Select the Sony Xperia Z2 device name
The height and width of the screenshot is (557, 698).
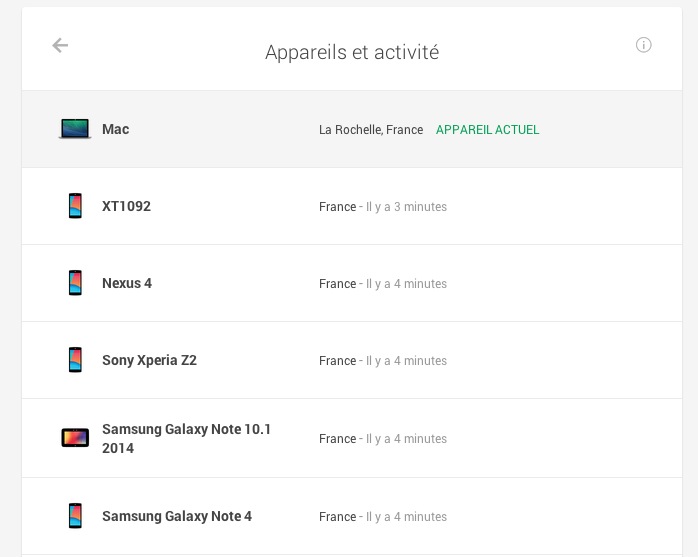tap(149, 360)
